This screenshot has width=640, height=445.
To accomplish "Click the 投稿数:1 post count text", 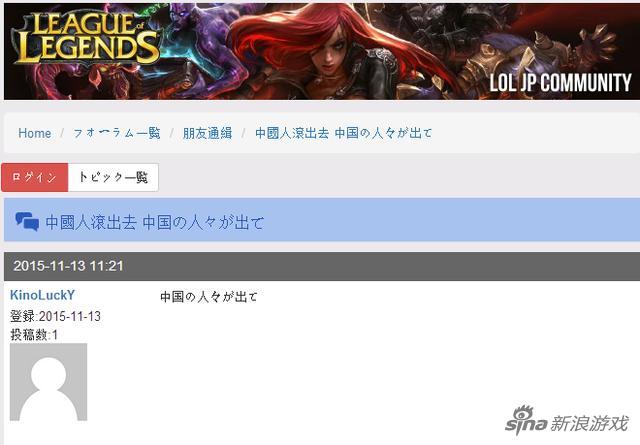I will 34,335.
